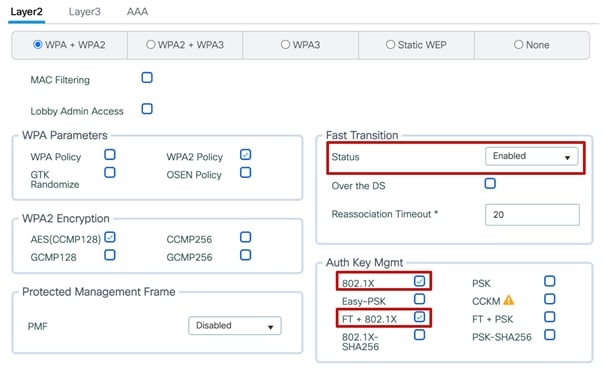Check the CCMP256 encryption checkbox
Screen dimensions: 603x371
coord(245,237)
